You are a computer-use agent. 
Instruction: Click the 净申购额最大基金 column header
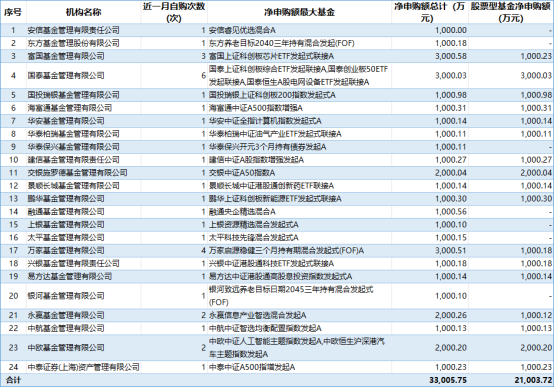[299, 12]
